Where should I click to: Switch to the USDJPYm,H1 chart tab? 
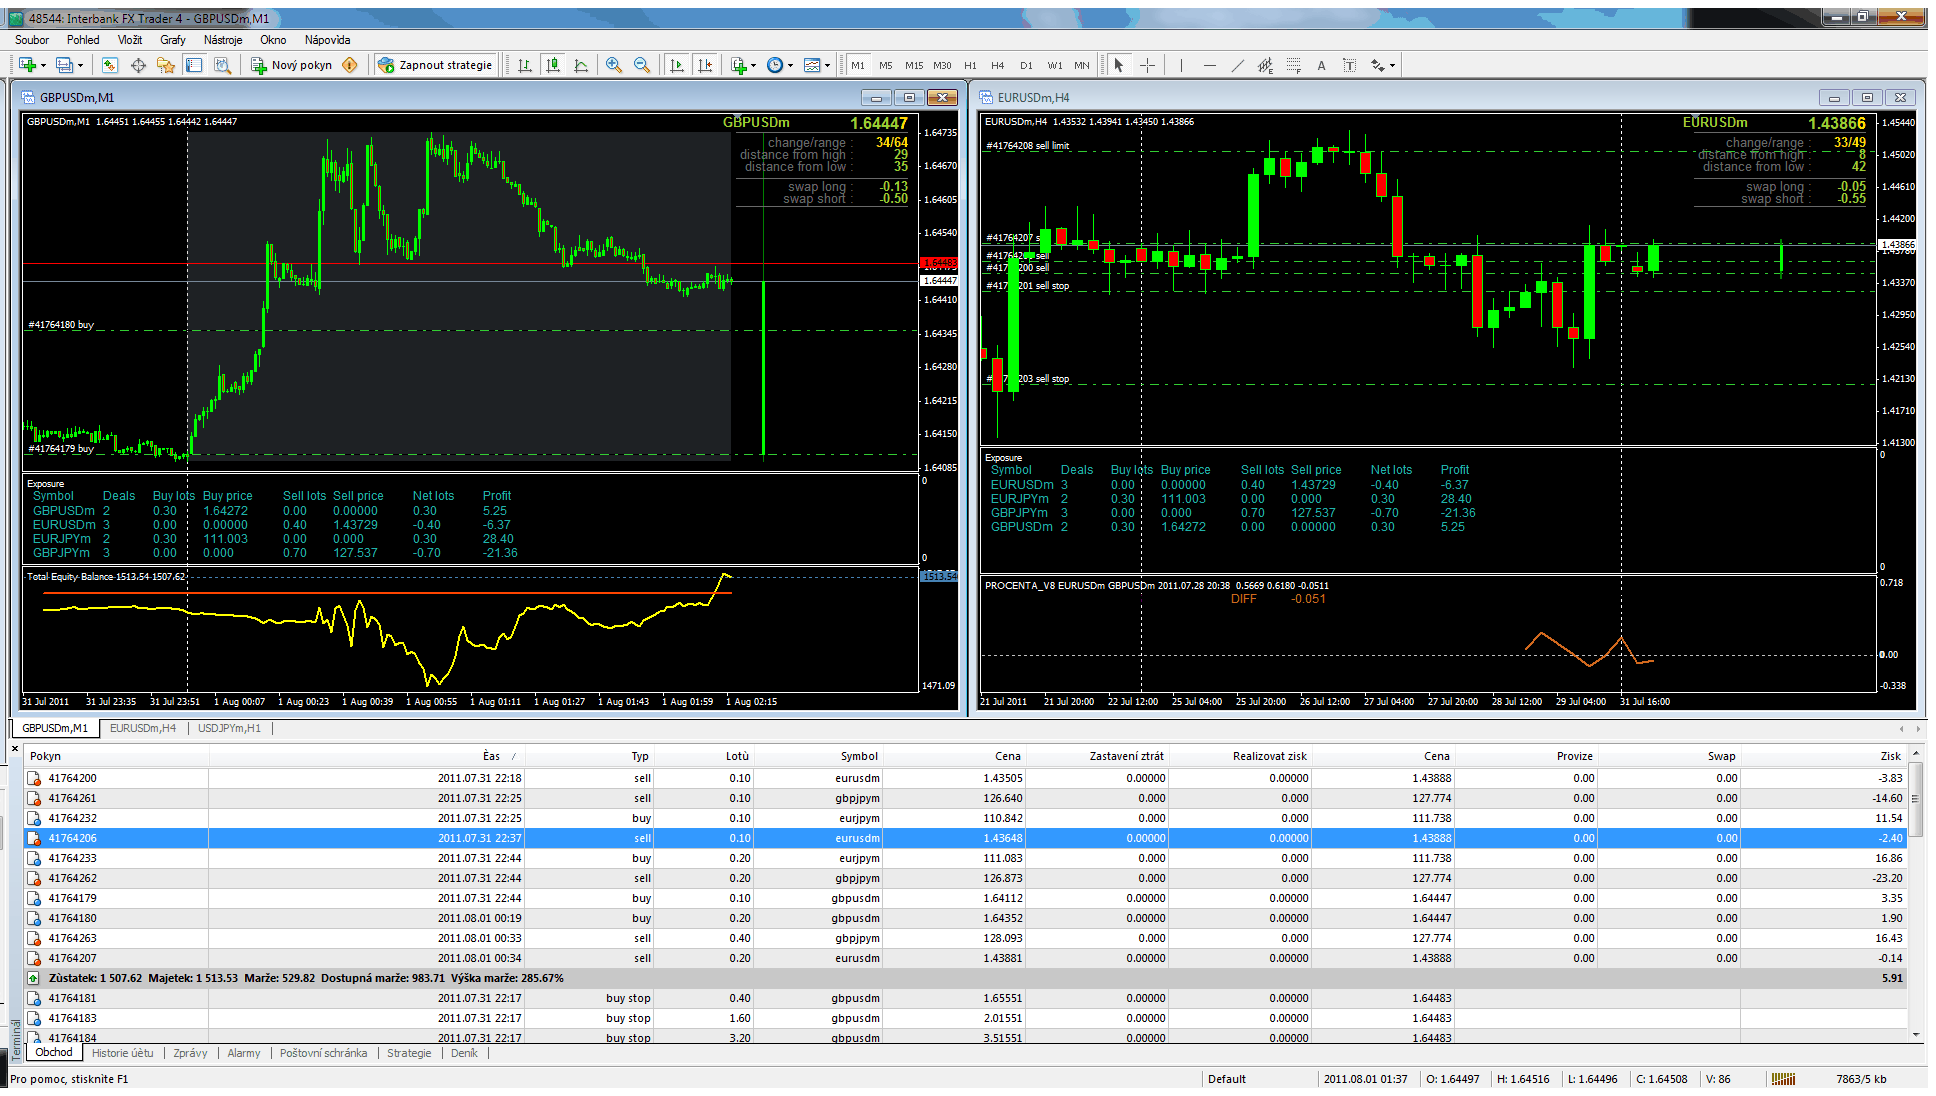click(x=229, y=728)
